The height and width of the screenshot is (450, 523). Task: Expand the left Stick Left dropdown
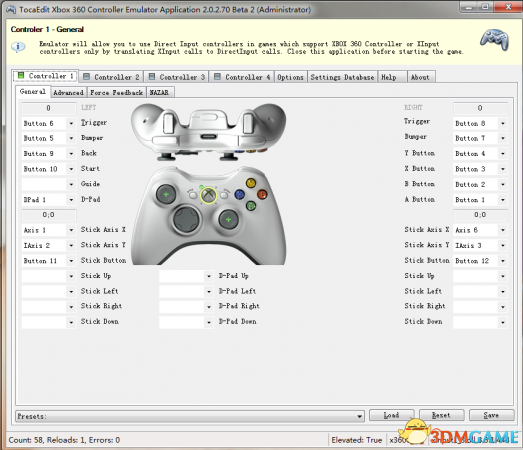[71, 291]
